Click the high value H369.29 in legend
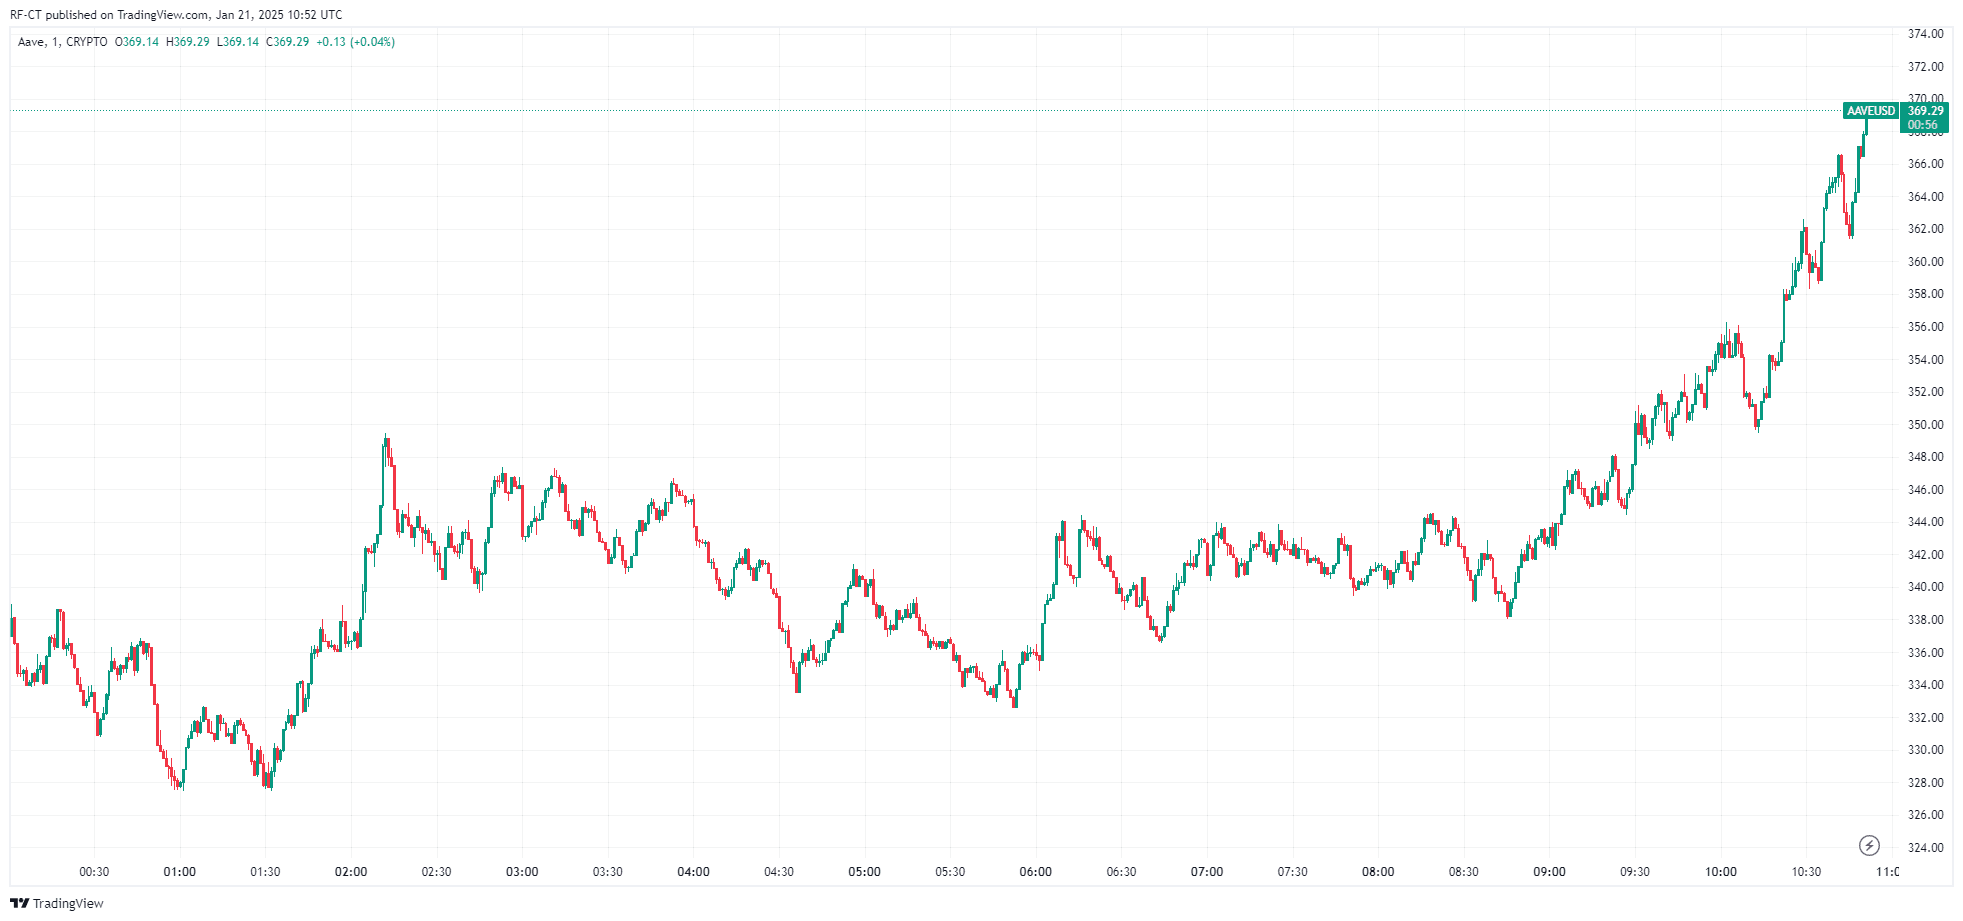 point(188,42)
